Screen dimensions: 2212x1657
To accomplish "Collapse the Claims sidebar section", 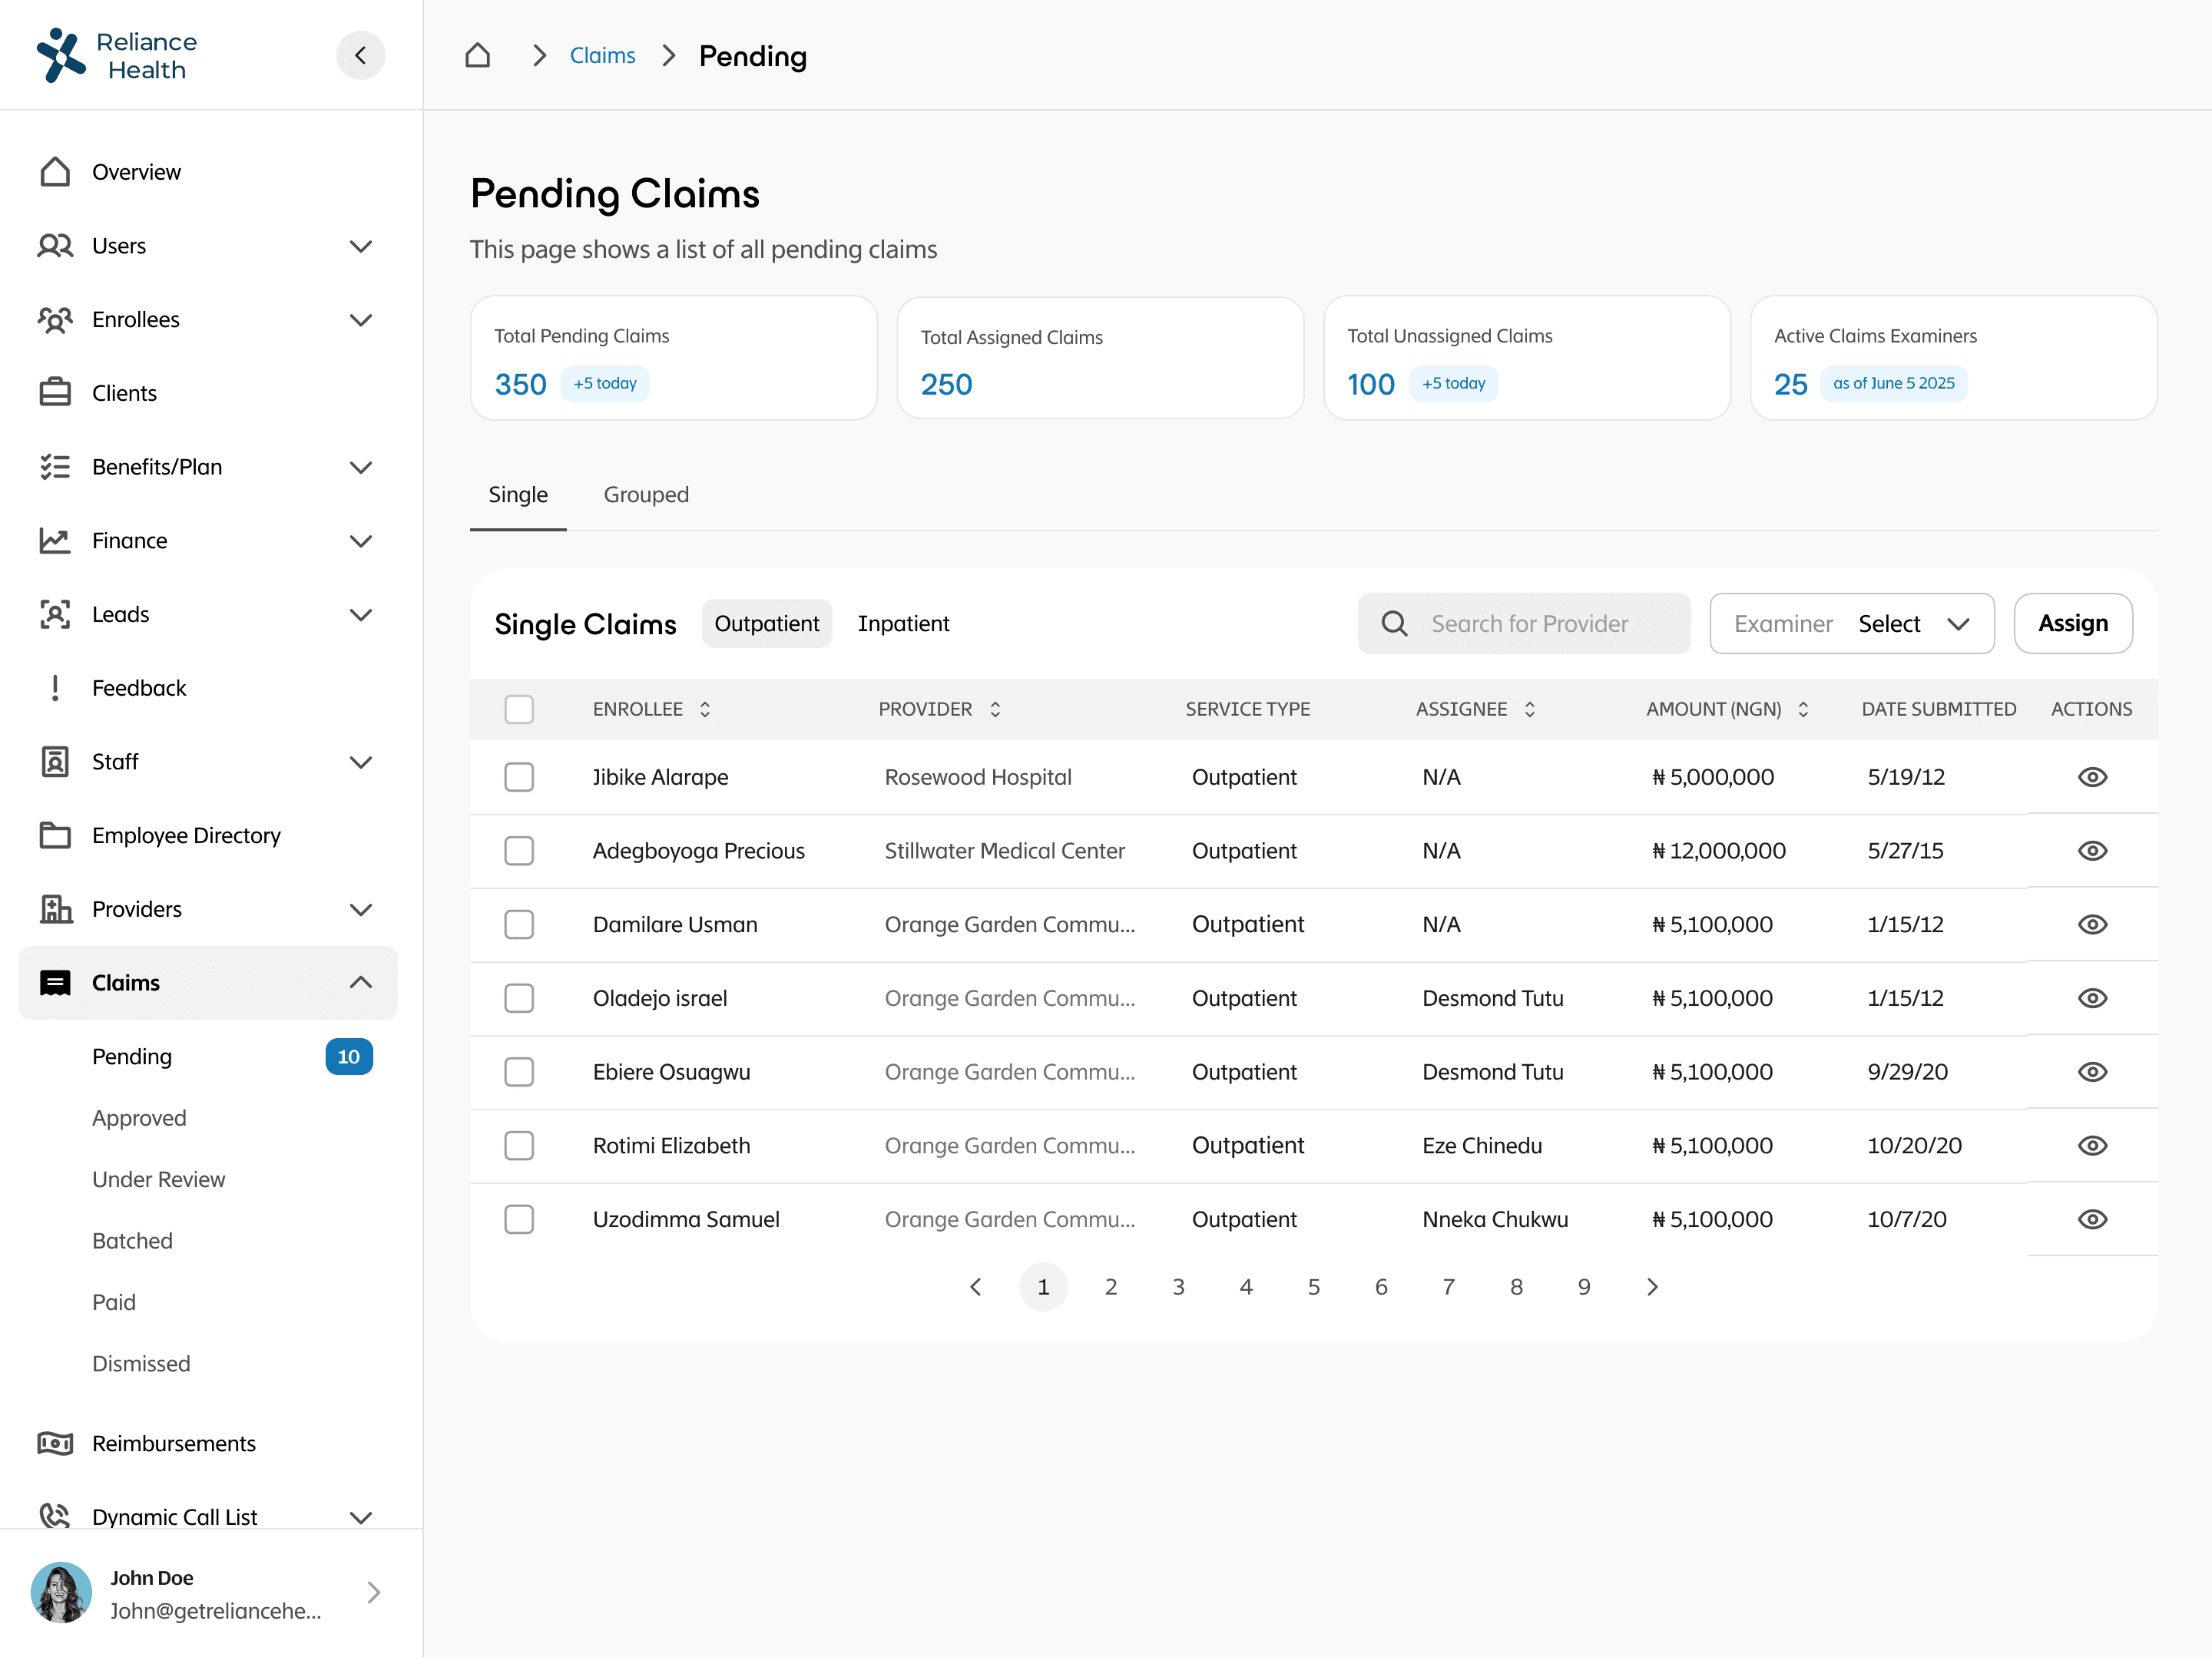I will [x=360, y=983].
